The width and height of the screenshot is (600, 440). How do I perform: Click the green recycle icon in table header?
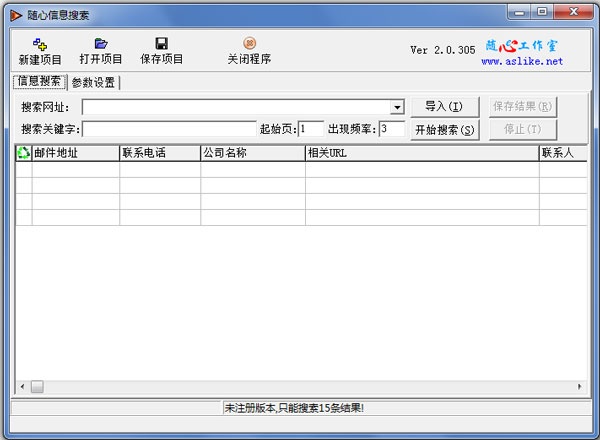tap(24, 153)
